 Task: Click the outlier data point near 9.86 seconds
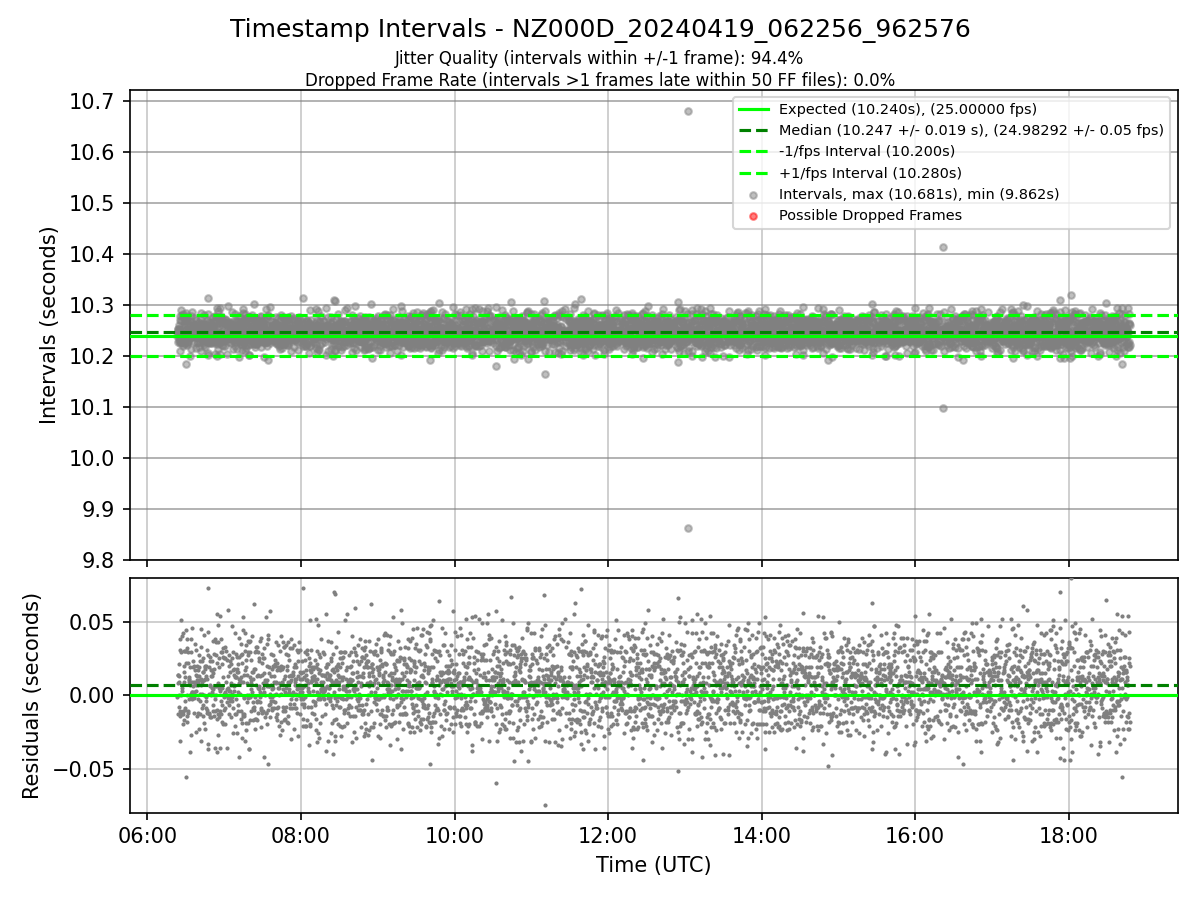(688, 528)
